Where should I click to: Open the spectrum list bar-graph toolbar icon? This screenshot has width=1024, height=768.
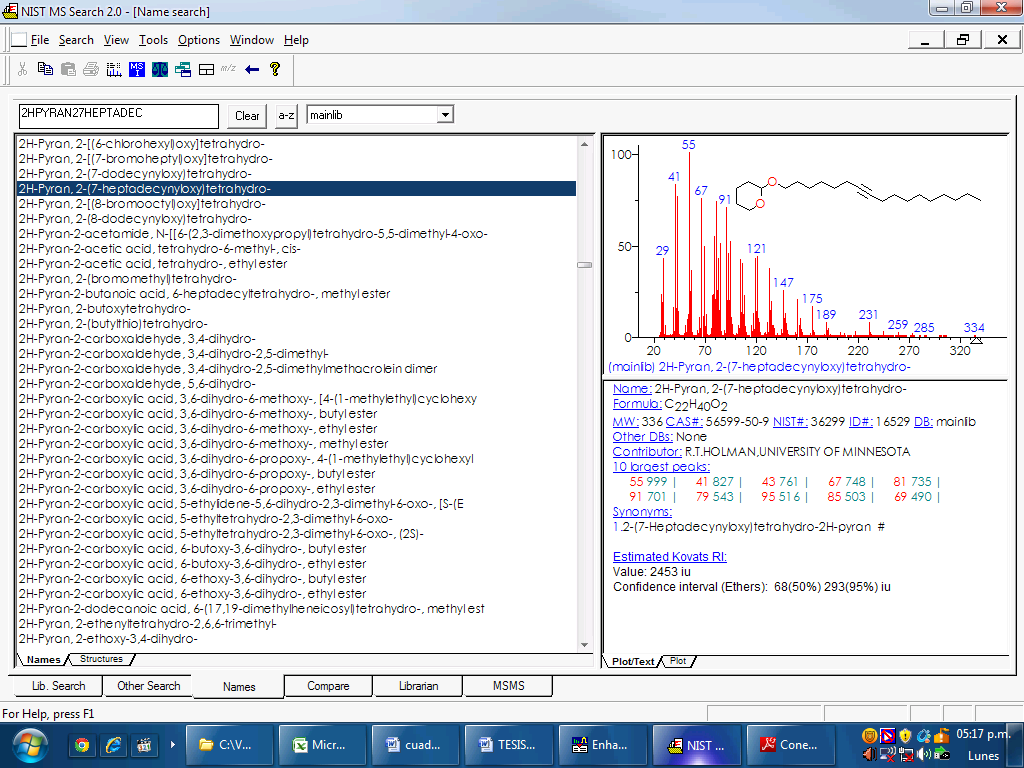click(x=114, y=69)
